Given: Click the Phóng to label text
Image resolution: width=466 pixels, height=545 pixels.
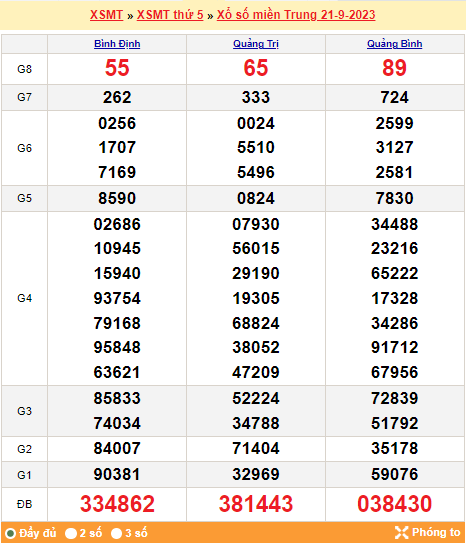Looking at the screenshot, I should tap(436, 532).
